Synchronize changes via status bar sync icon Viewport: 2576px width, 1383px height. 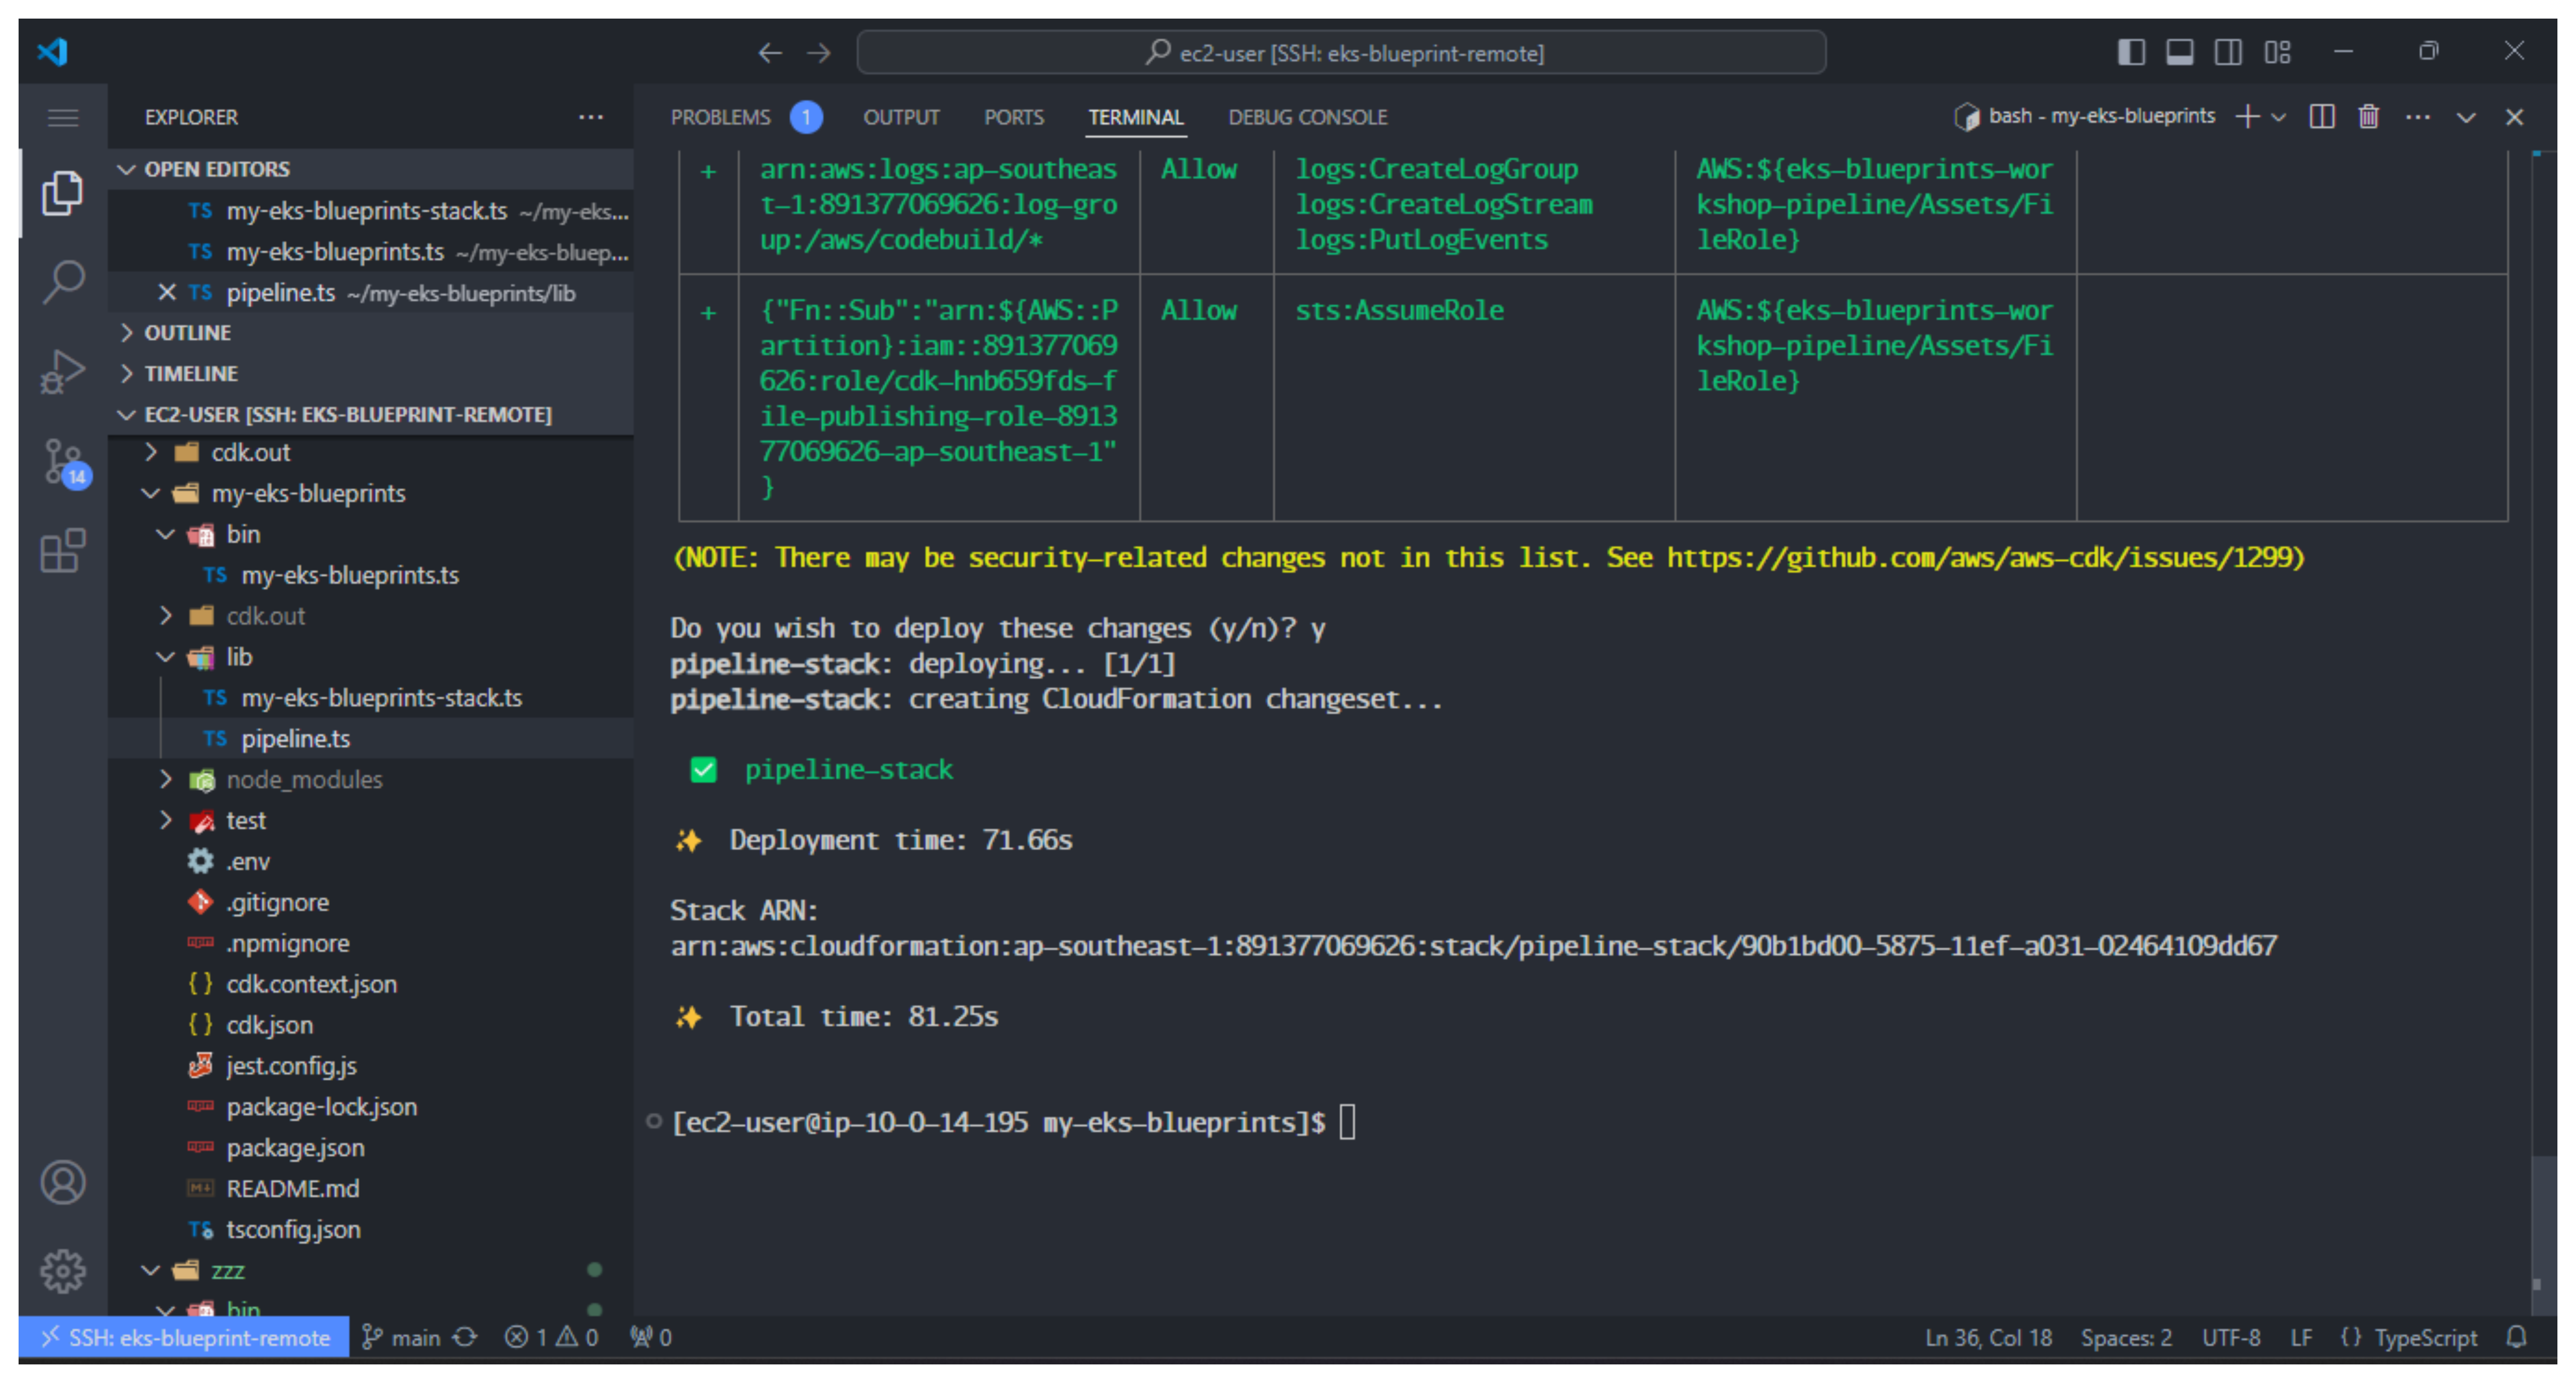[x=465, y=1337]
